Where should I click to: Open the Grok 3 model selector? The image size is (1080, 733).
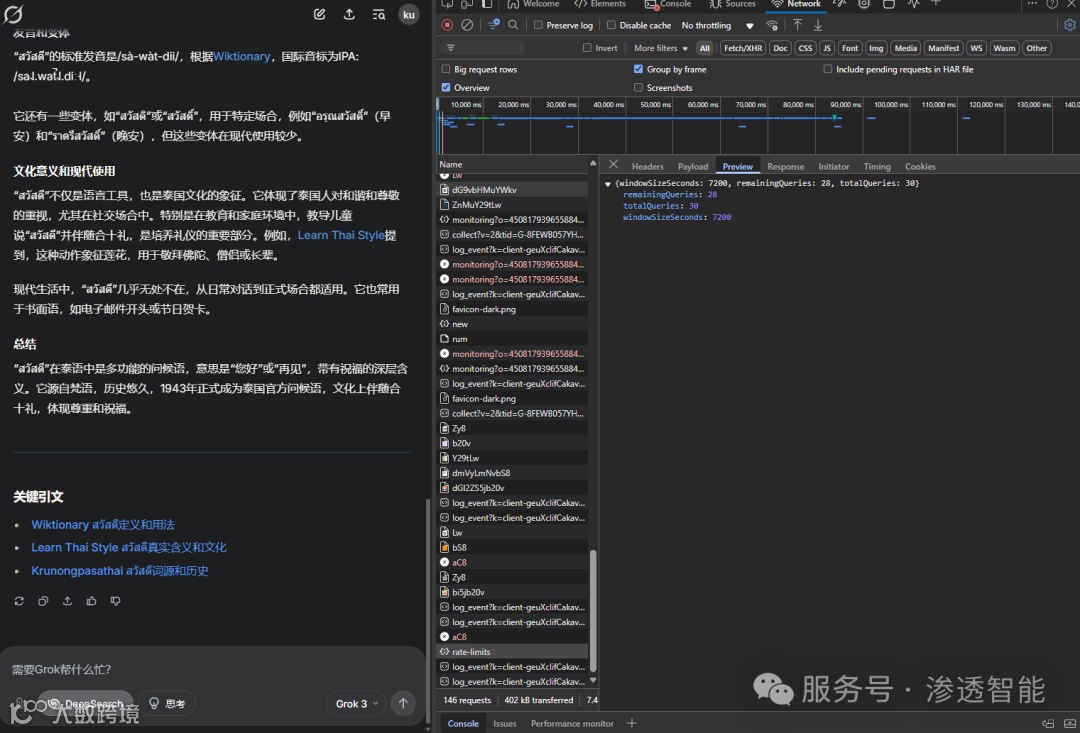click(357, 703)
